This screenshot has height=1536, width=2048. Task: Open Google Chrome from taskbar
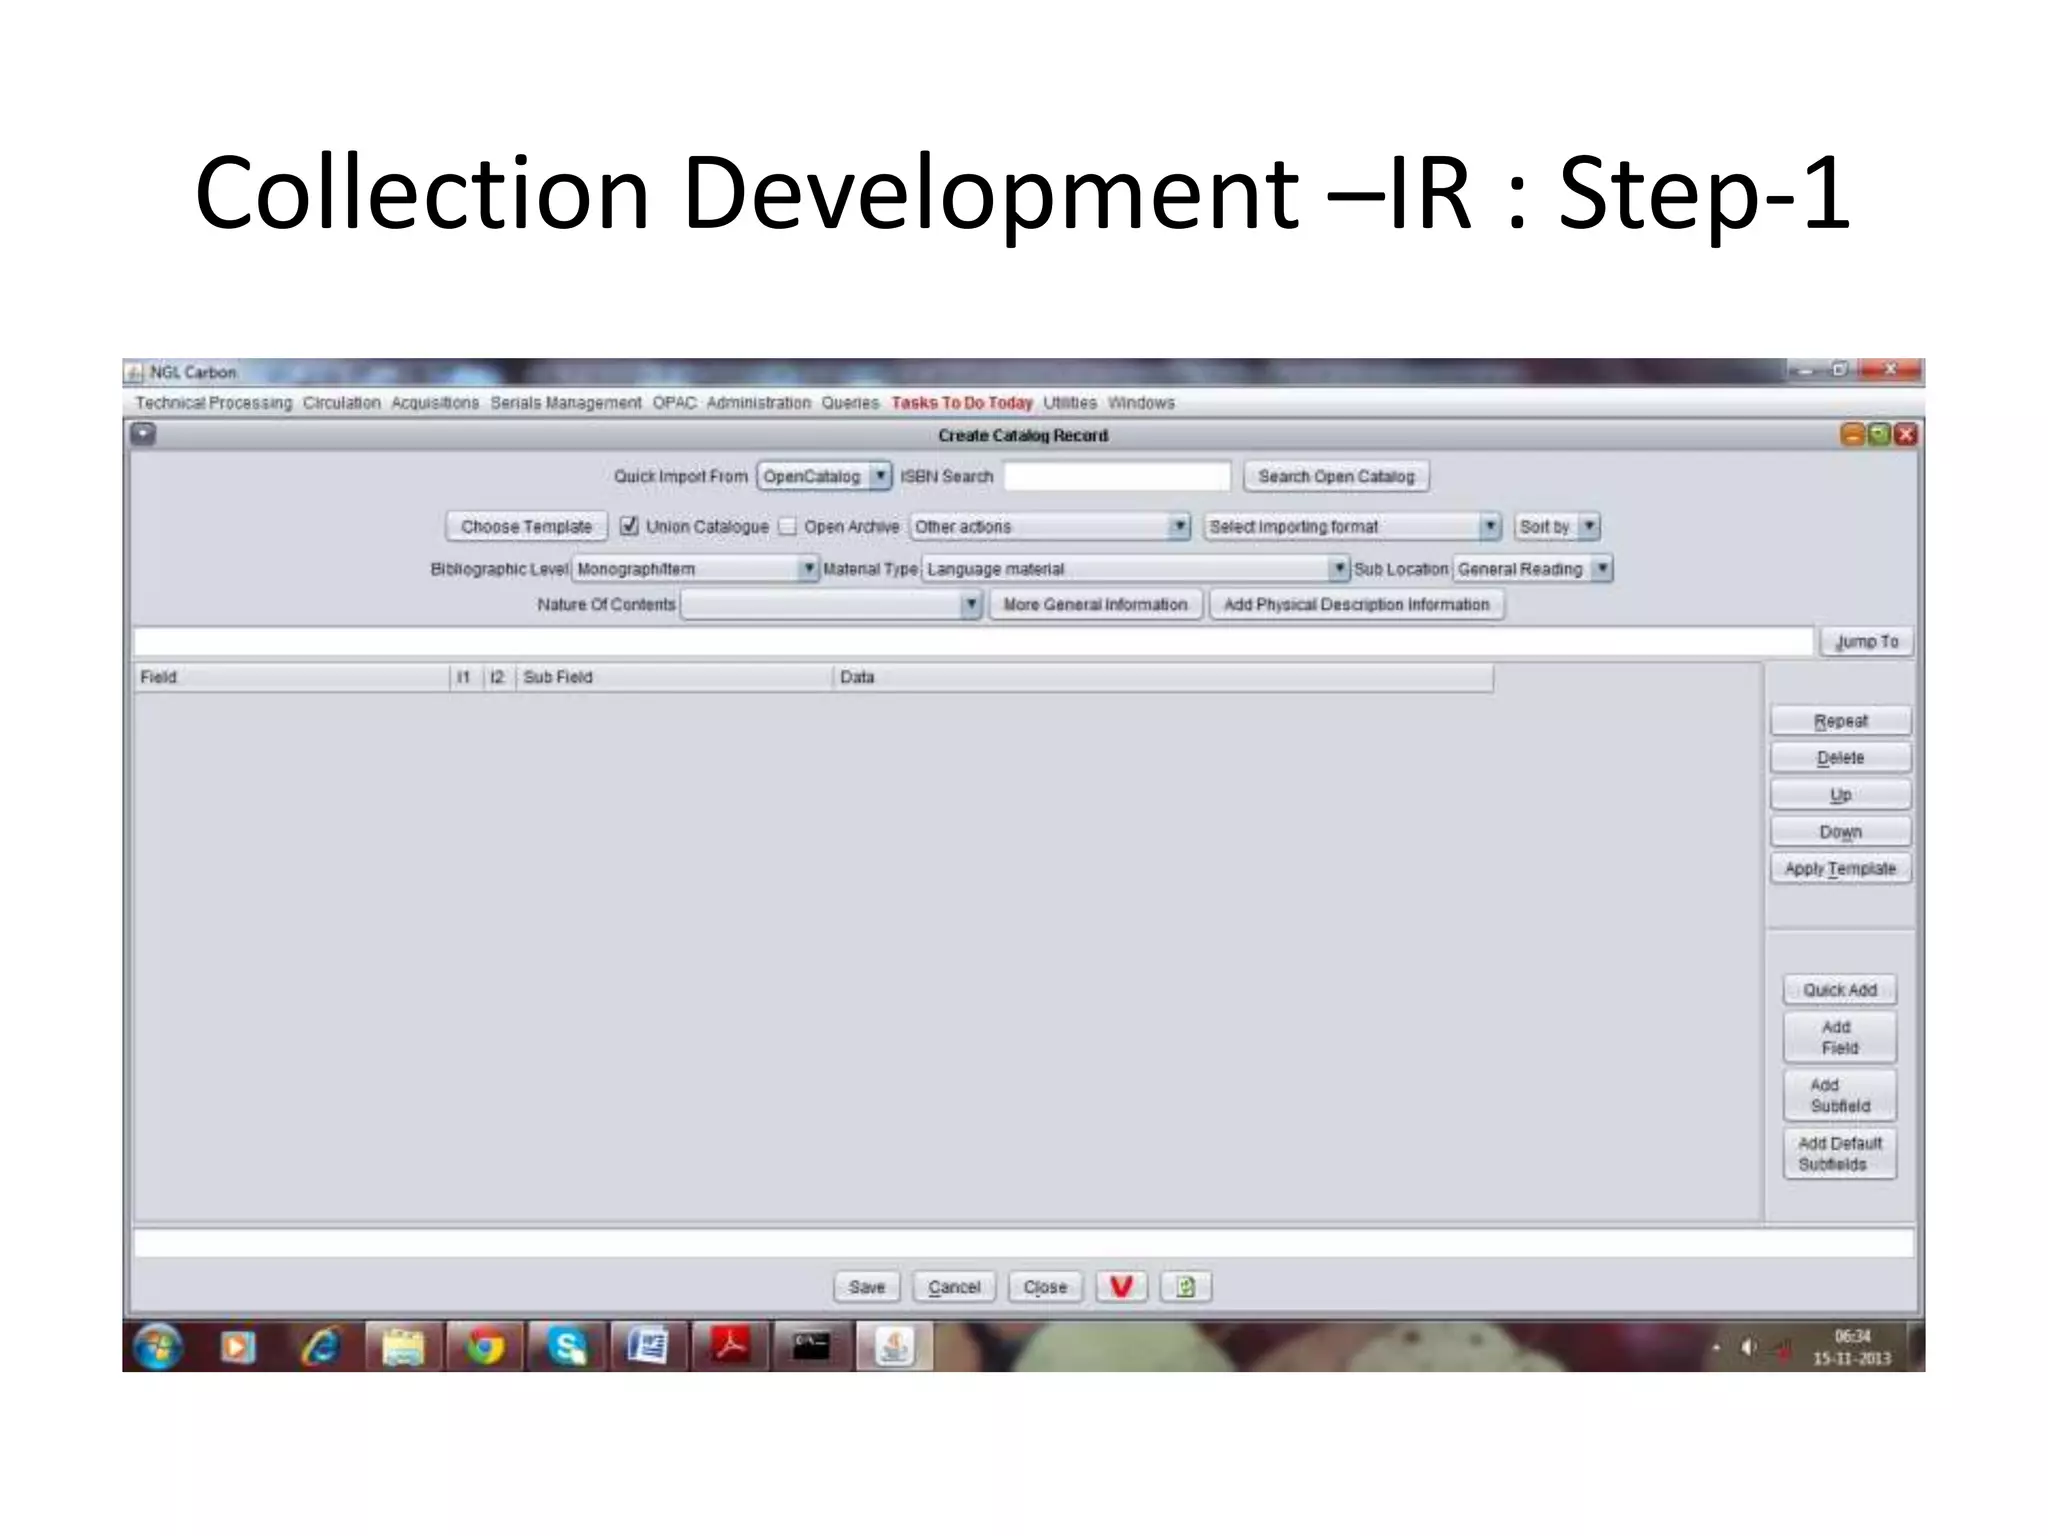click(485, 1346)
